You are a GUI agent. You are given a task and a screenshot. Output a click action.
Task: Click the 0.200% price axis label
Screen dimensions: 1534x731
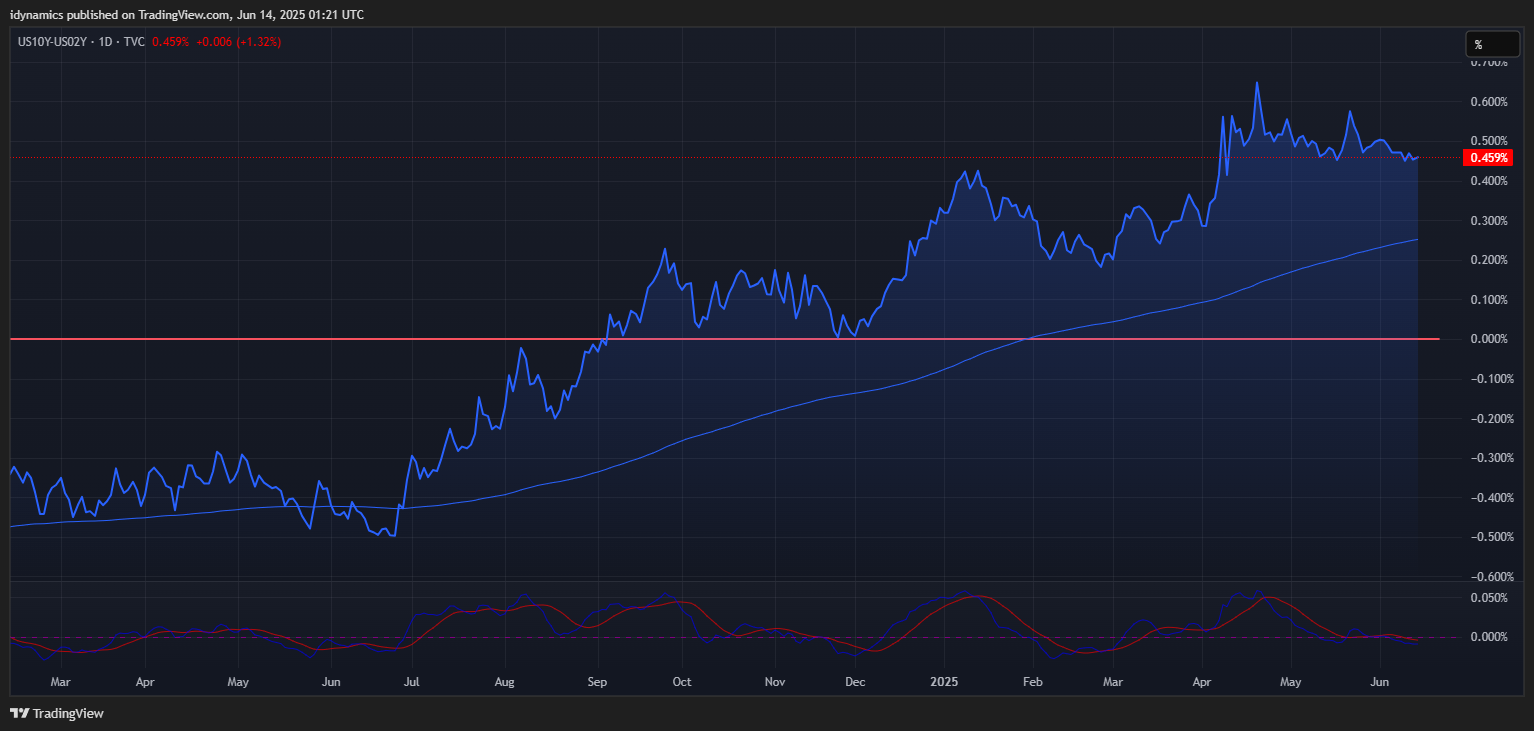[x=1489, y=260]
